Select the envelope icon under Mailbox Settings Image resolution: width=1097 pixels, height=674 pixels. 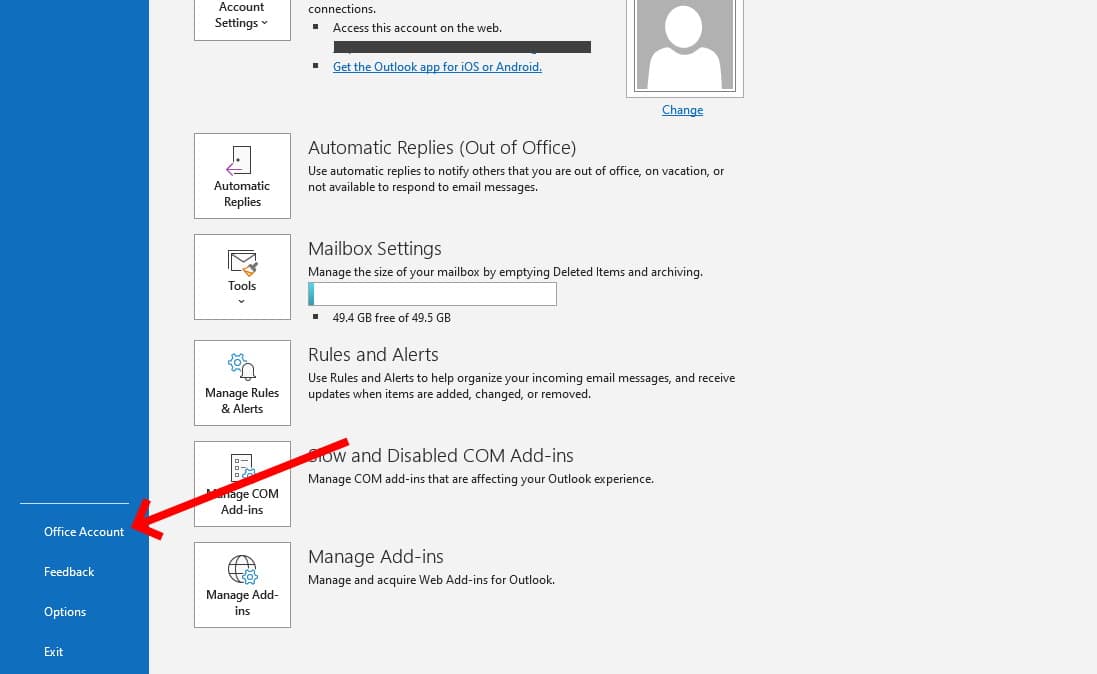[x=241, y=263]
